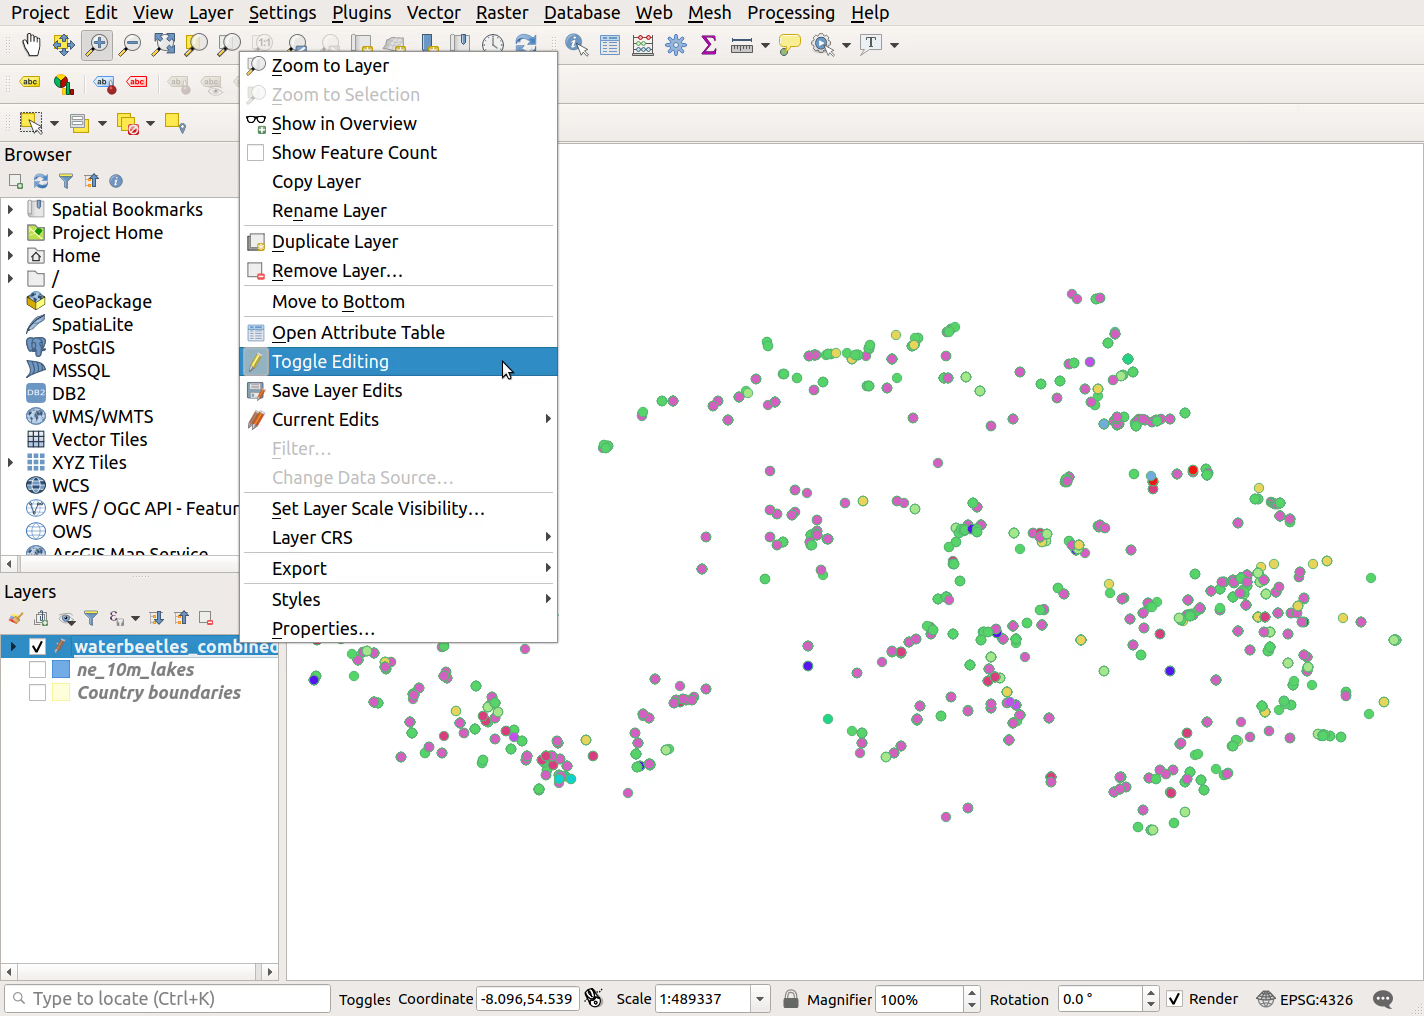The image size is (1424, 1016).
Task: Toggle the scale lock padlock icon
Action: 791,999
